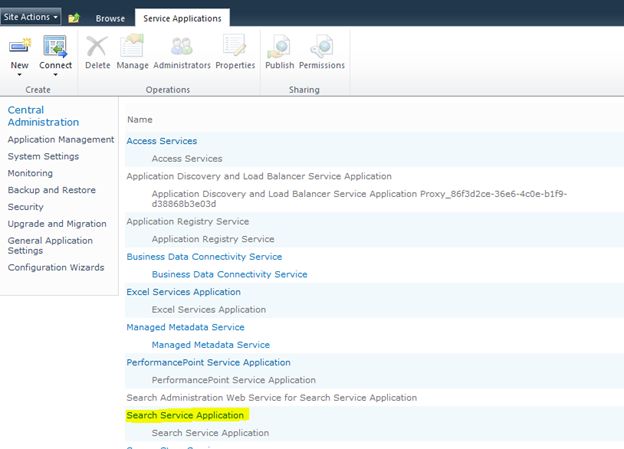Open Properties in the ribbon
Viewport: 624px width, 449px height.
coord(235,46)
